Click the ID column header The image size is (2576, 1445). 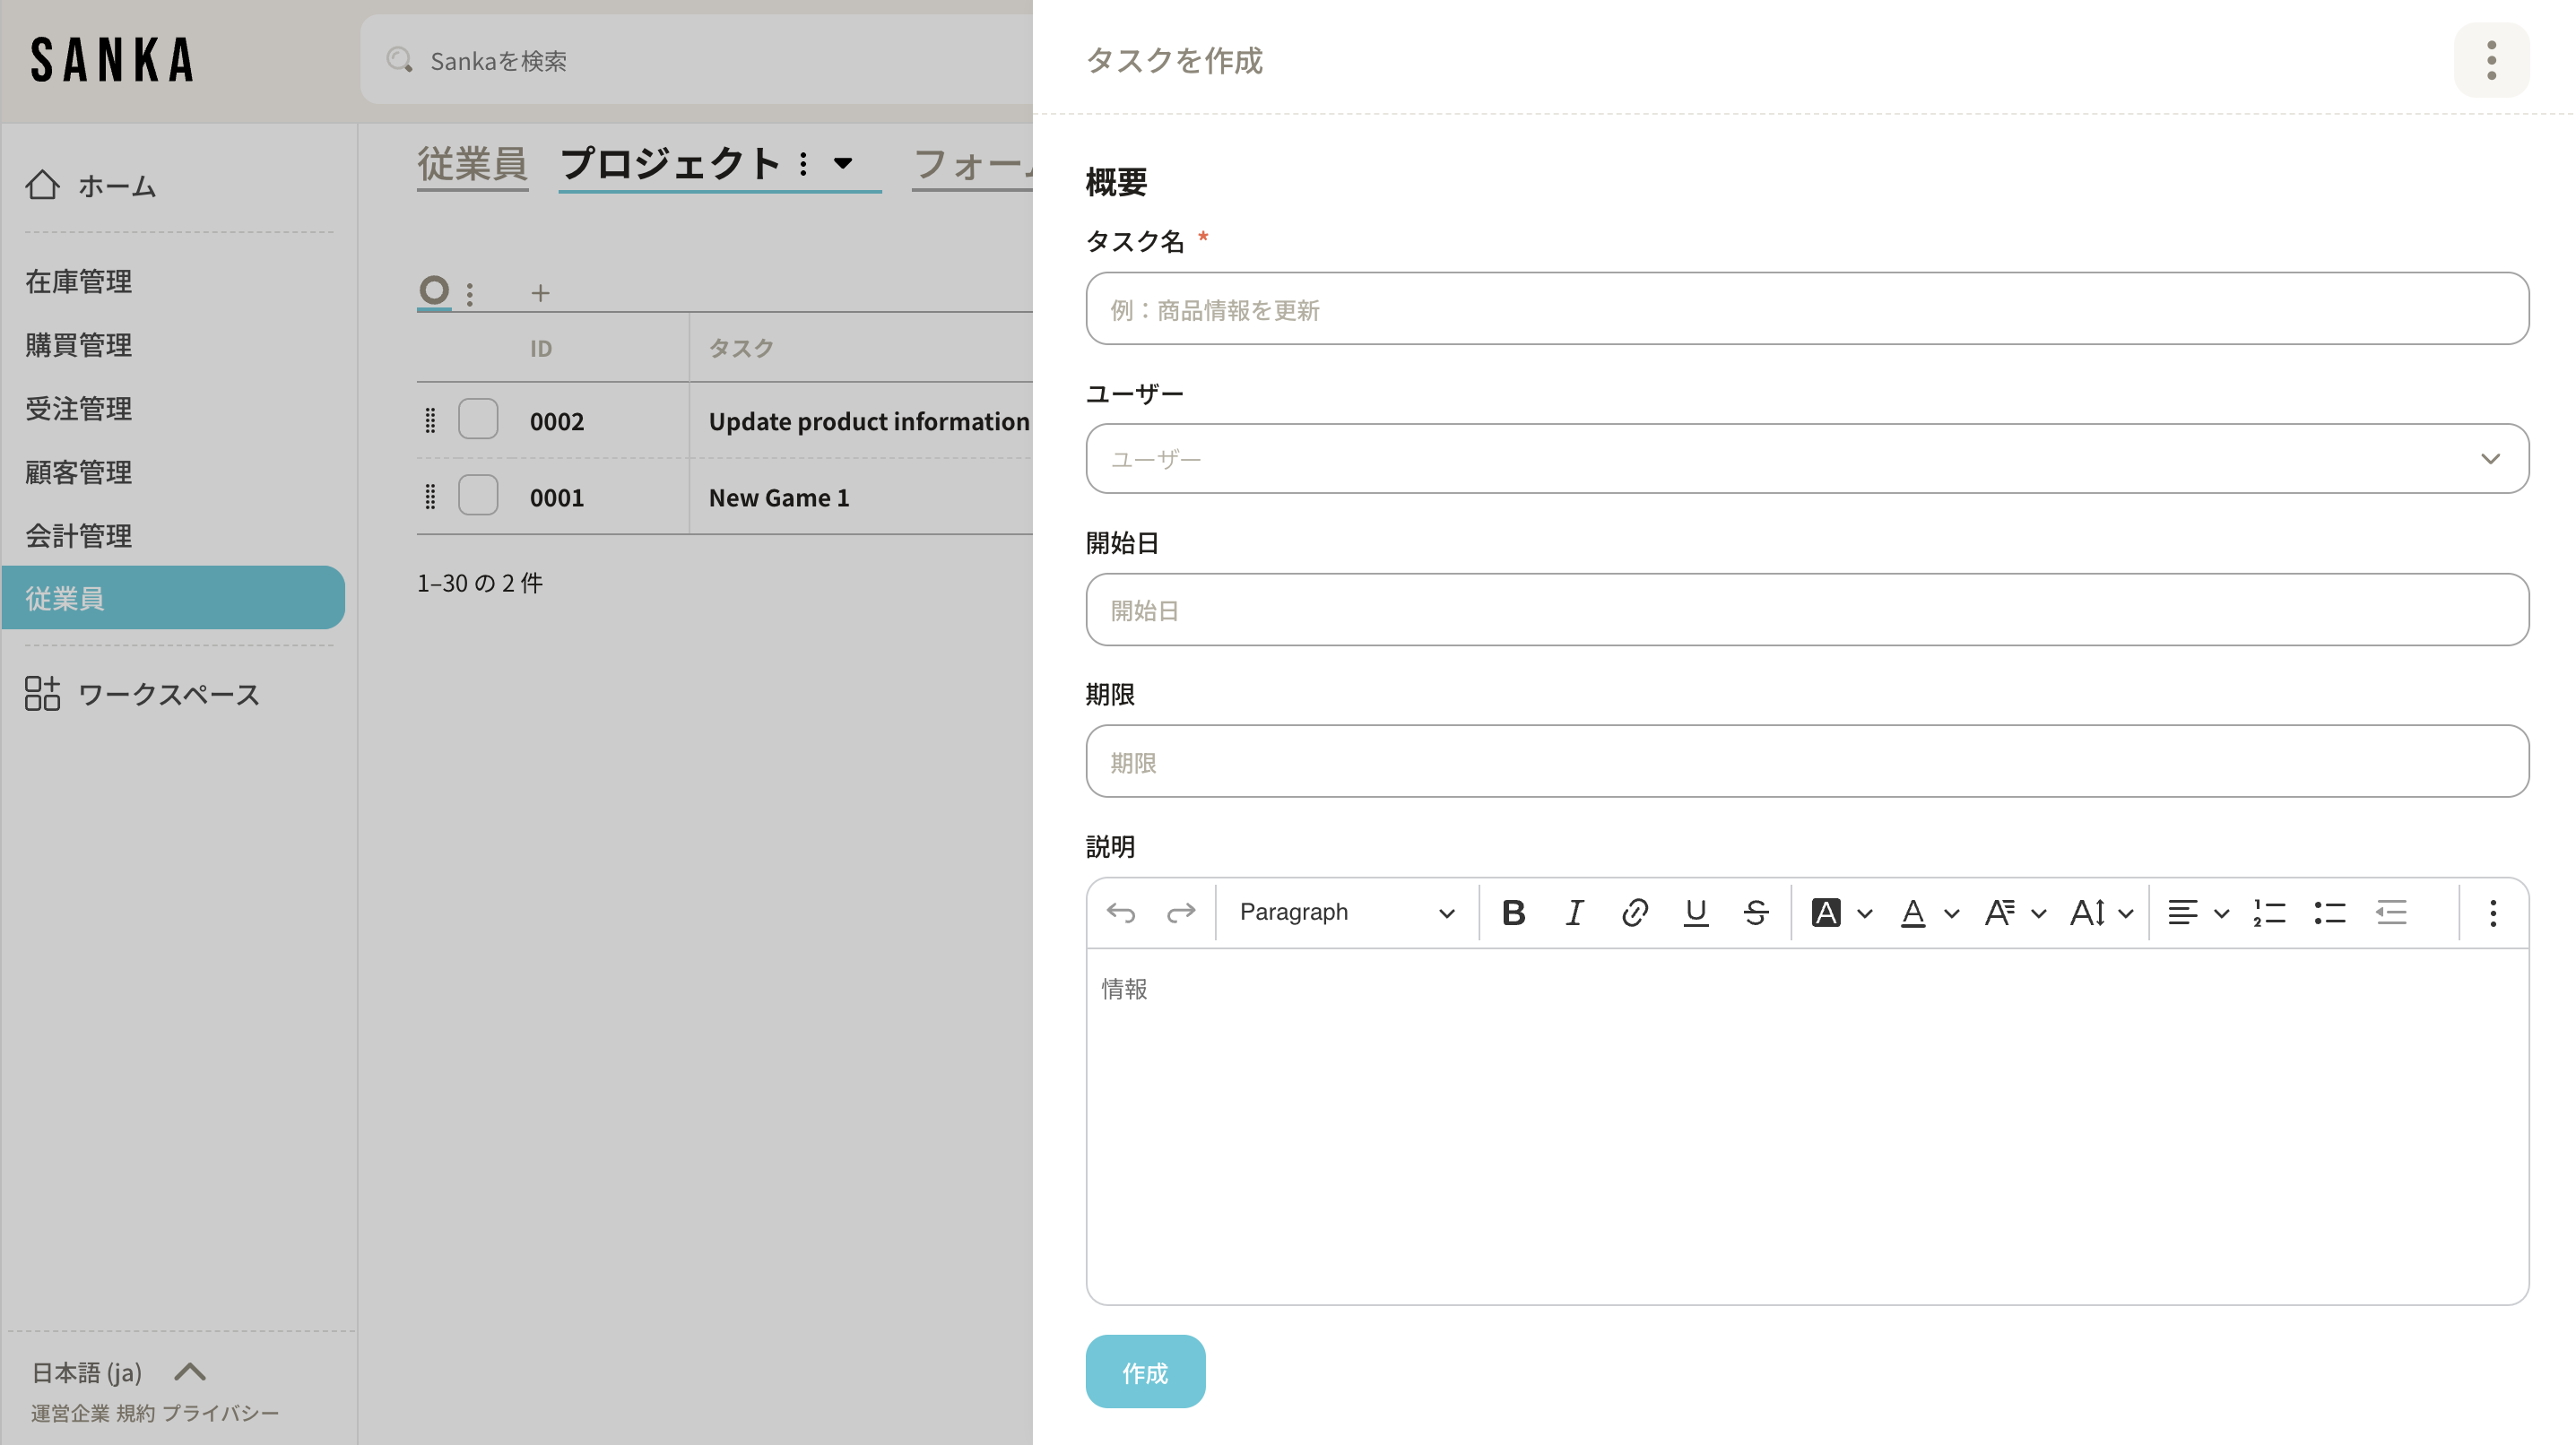point(541,348)
